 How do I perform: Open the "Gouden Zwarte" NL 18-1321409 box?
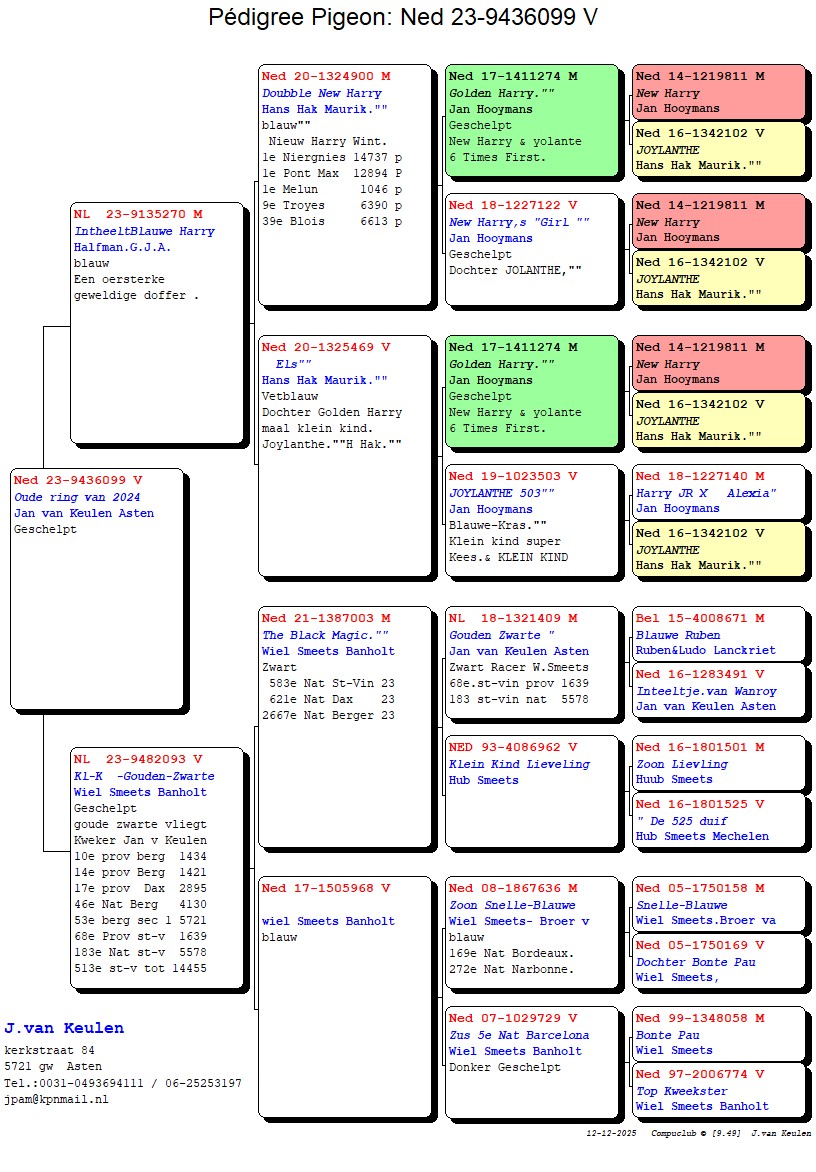pos(531,661)
